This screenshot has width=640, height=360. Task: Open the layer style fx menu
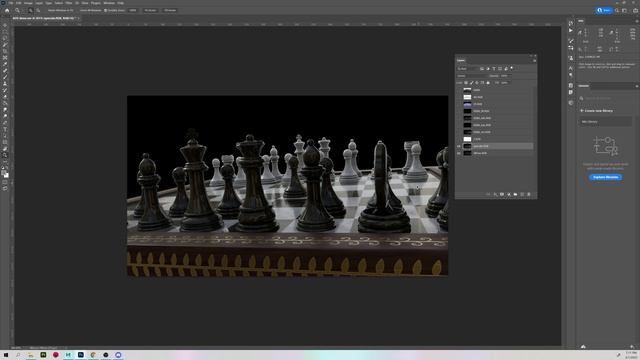(495, 195)
